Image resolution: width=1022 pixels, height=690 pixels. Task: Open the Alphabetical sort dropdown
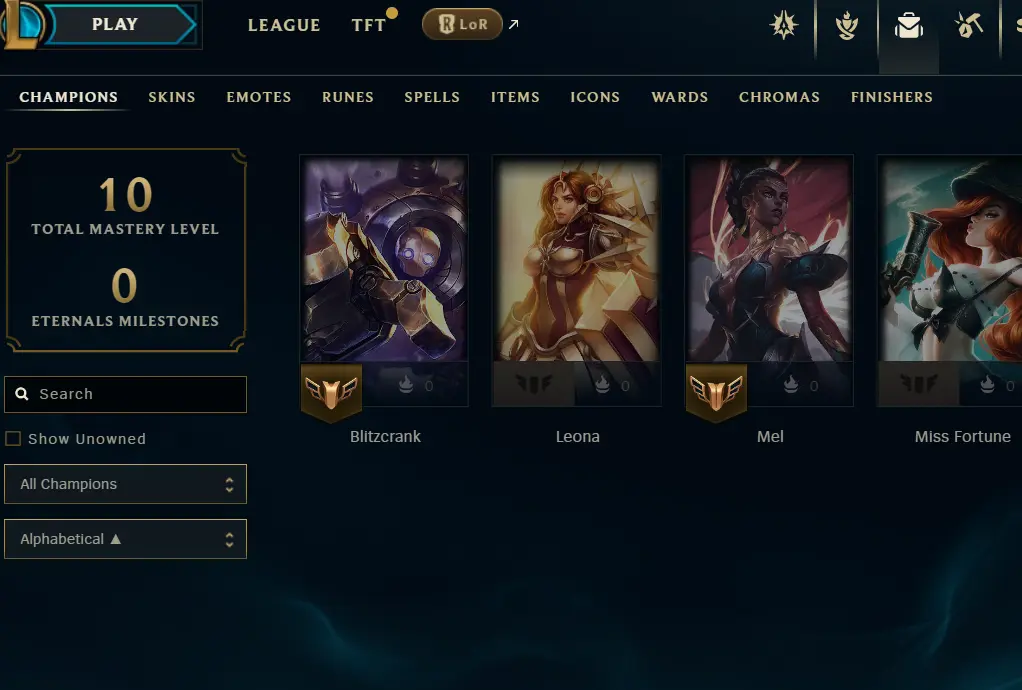click(125, 539)
